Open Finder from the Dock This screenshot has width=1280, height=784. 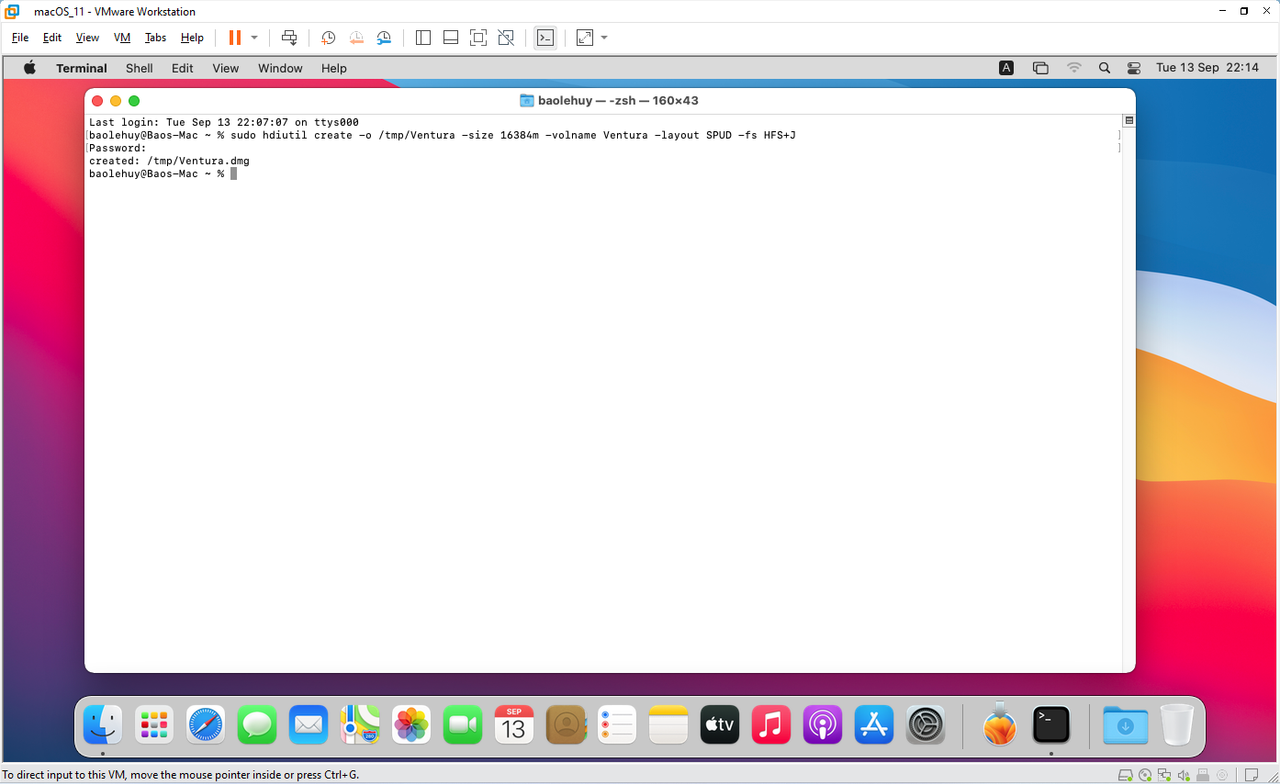coord(103,724)
